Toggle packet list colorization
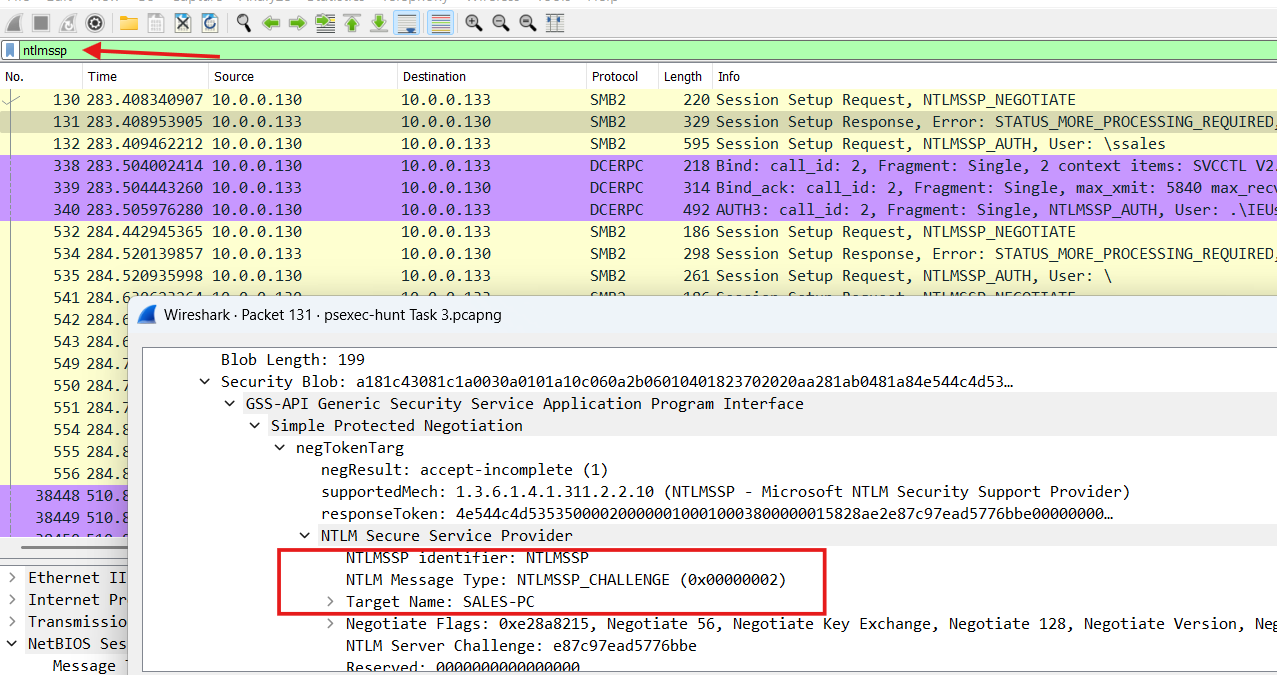The width and height of the screenshot is (1277, 675). (x=439, y=22)
